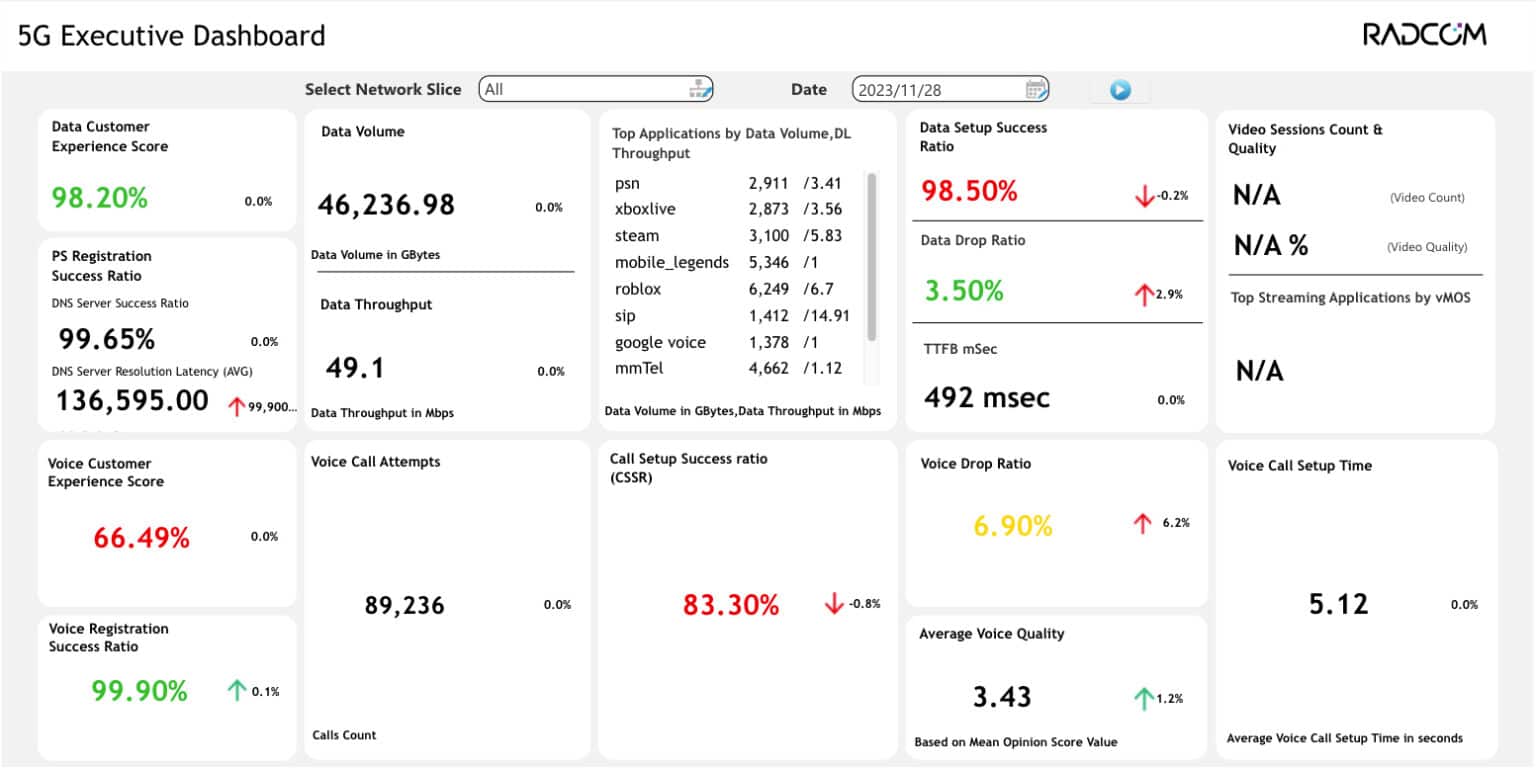Select "mobile_legends" in the applications list
This screenshot has width=1536, height=769.
670,262
